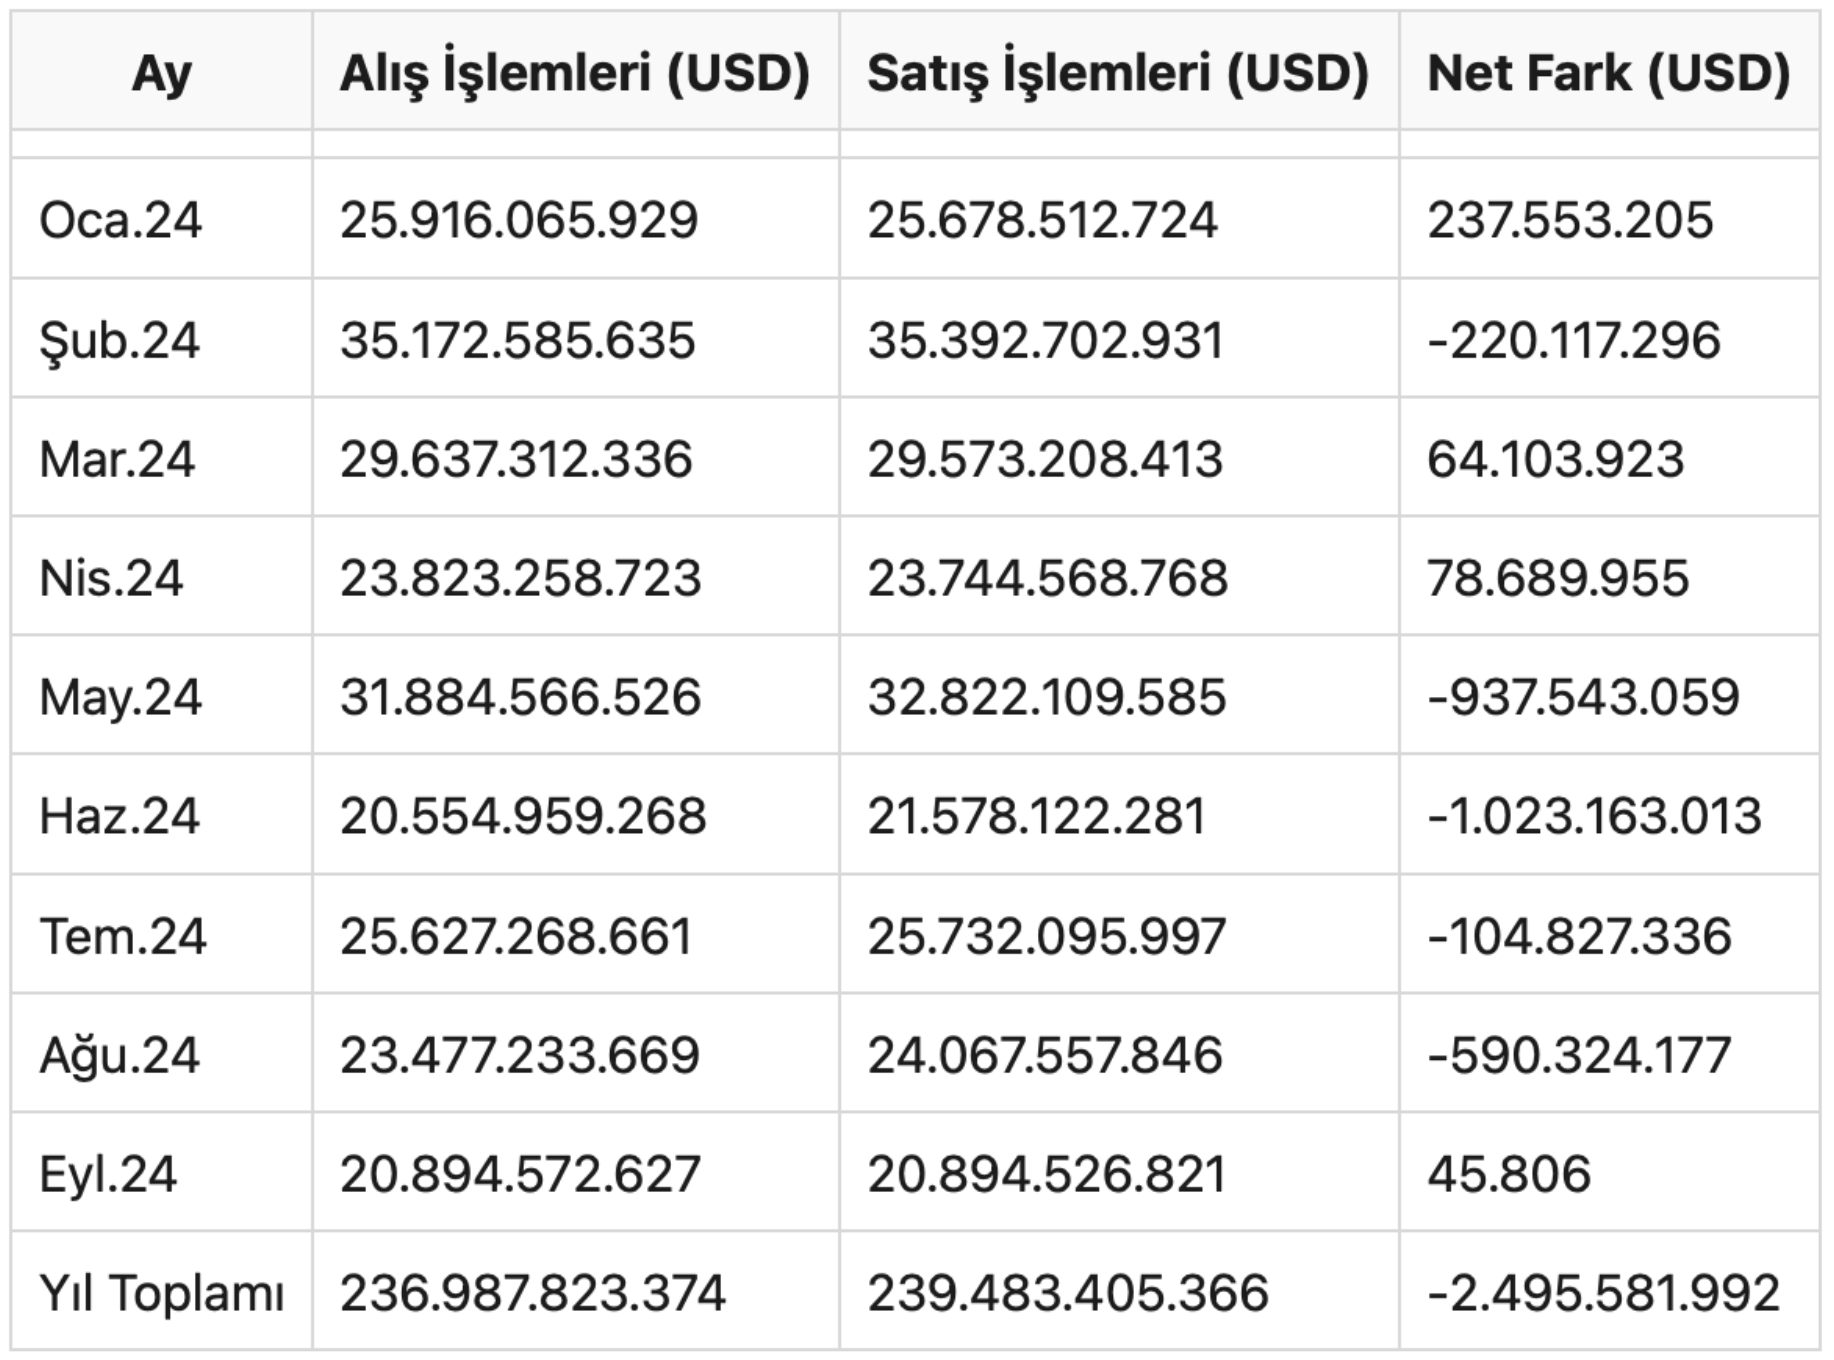Select Haz.24 net difference -1.023.163.013
This screenshot has width=1834, height=1360.
[1595, 816]
